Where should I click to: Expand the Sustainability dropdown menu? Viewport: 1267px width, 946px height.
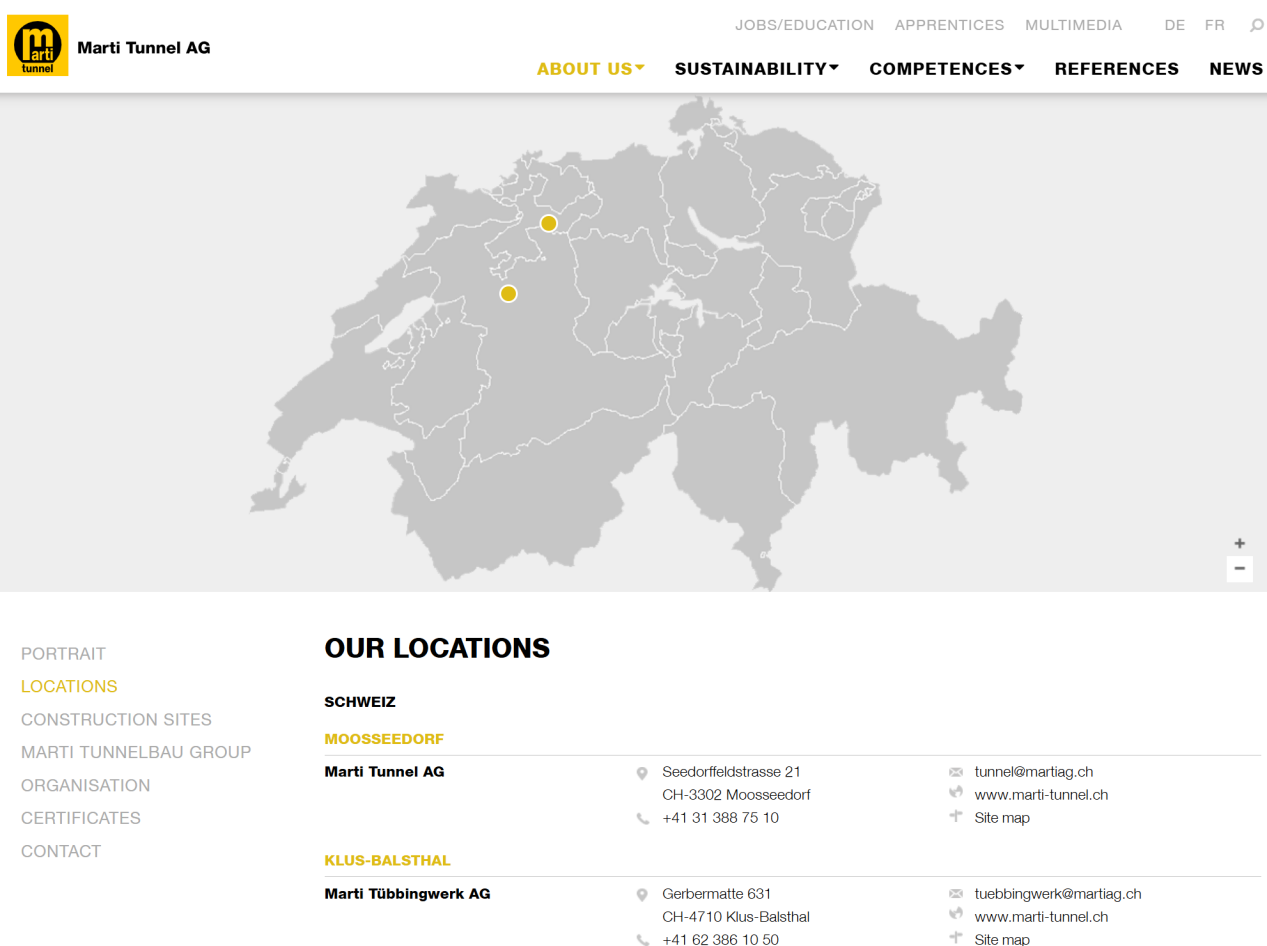coord(756,69)
